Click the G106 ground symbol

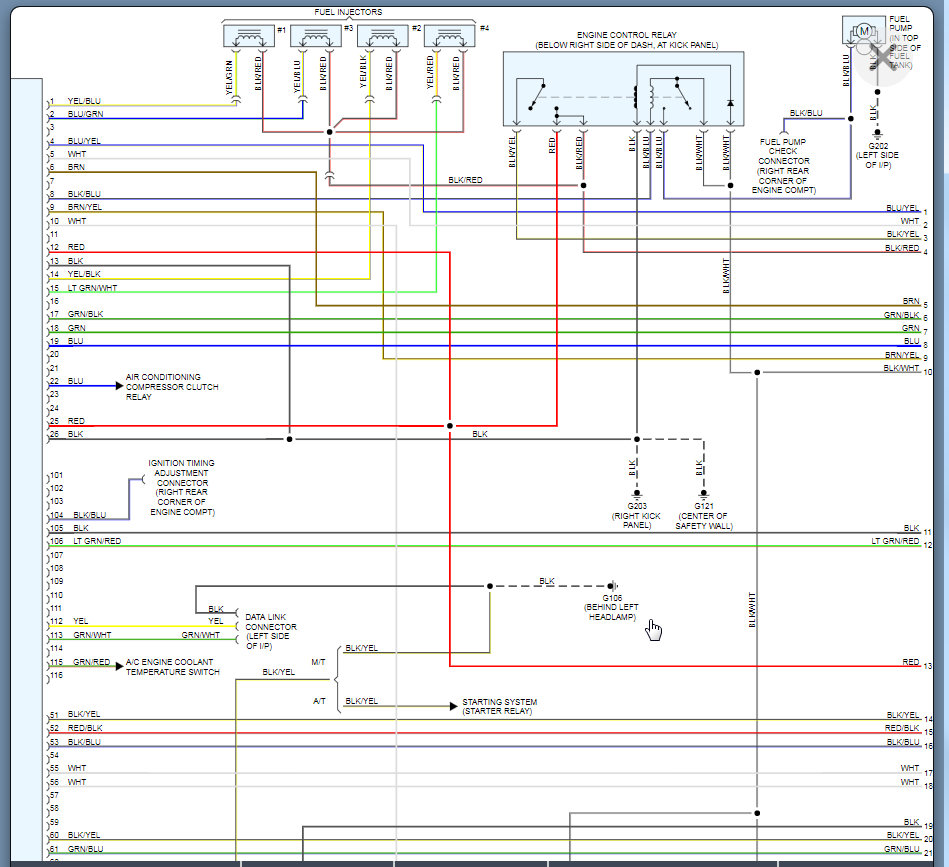coord(612,586)
